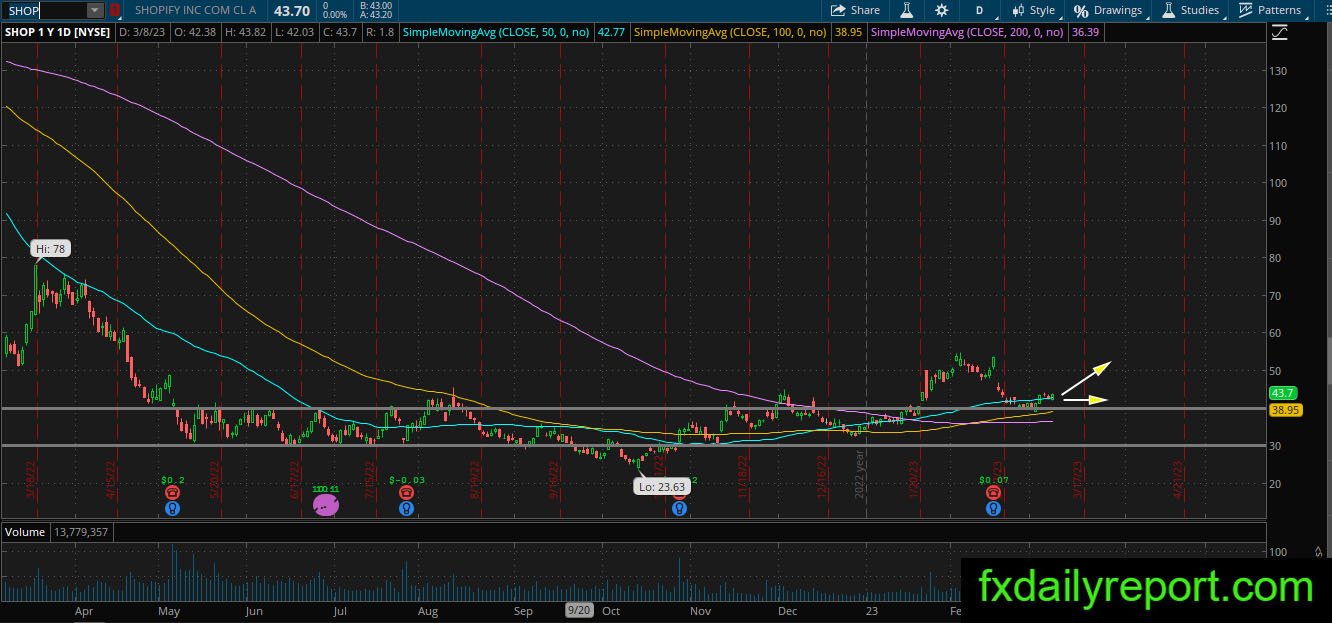Open the D timeframe selector
The height and width of the screenshot is (623, 1332).
point(979,10)
